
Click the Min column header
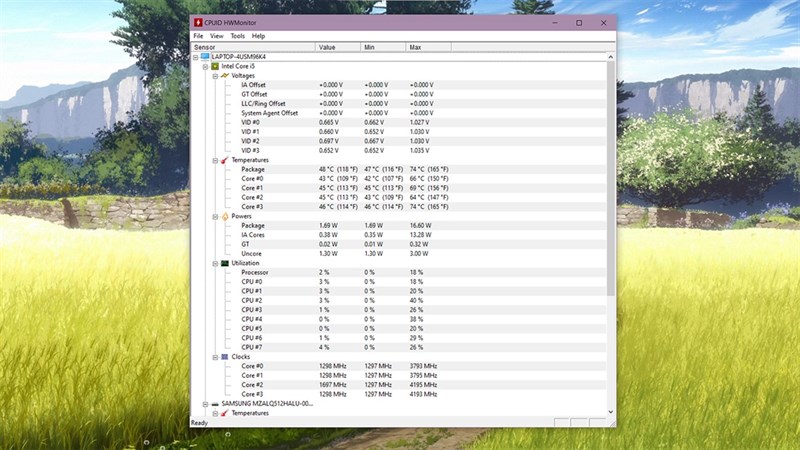tap(383, 47)
